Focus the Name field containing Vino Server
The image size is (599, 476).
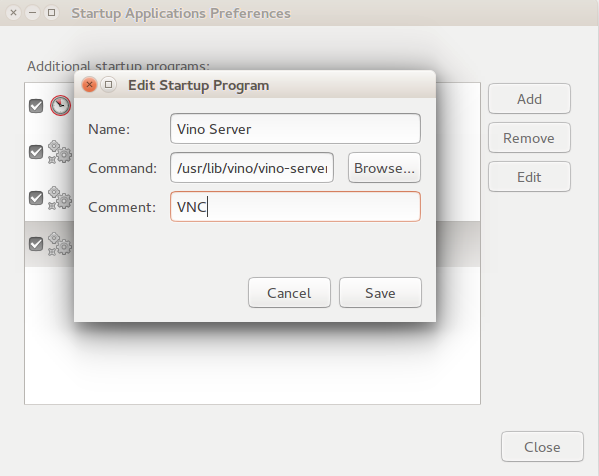tap(295, 129)
